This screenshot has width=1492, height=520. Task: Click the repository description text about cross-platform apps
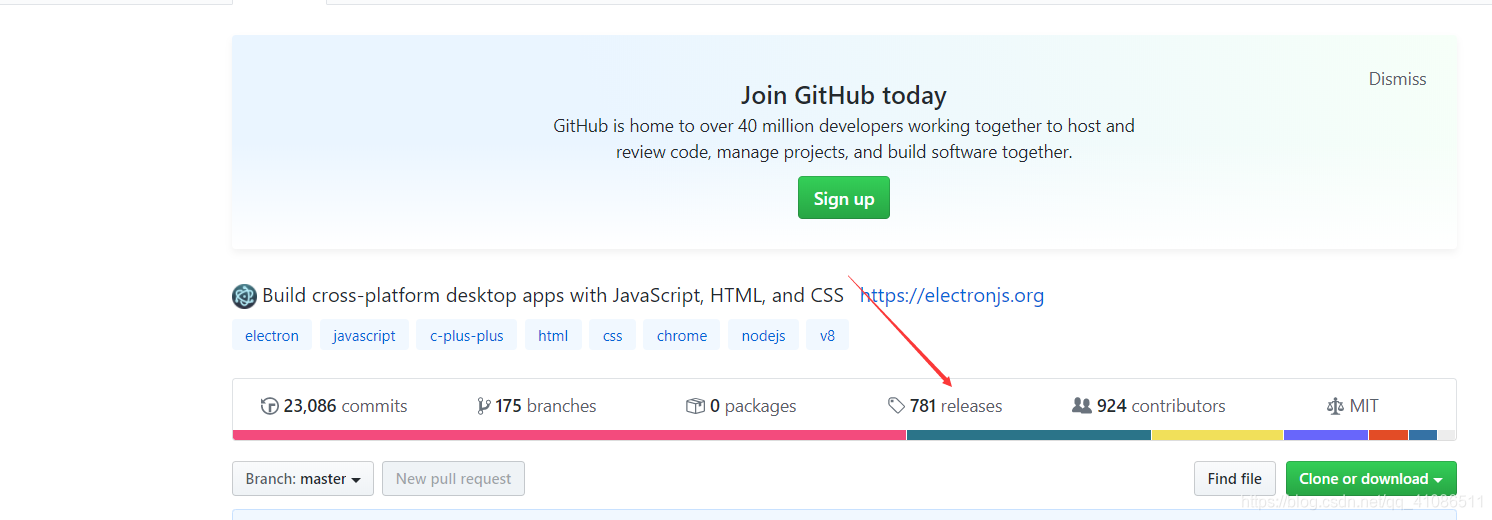pyautogui.click(x=553, y=296)
